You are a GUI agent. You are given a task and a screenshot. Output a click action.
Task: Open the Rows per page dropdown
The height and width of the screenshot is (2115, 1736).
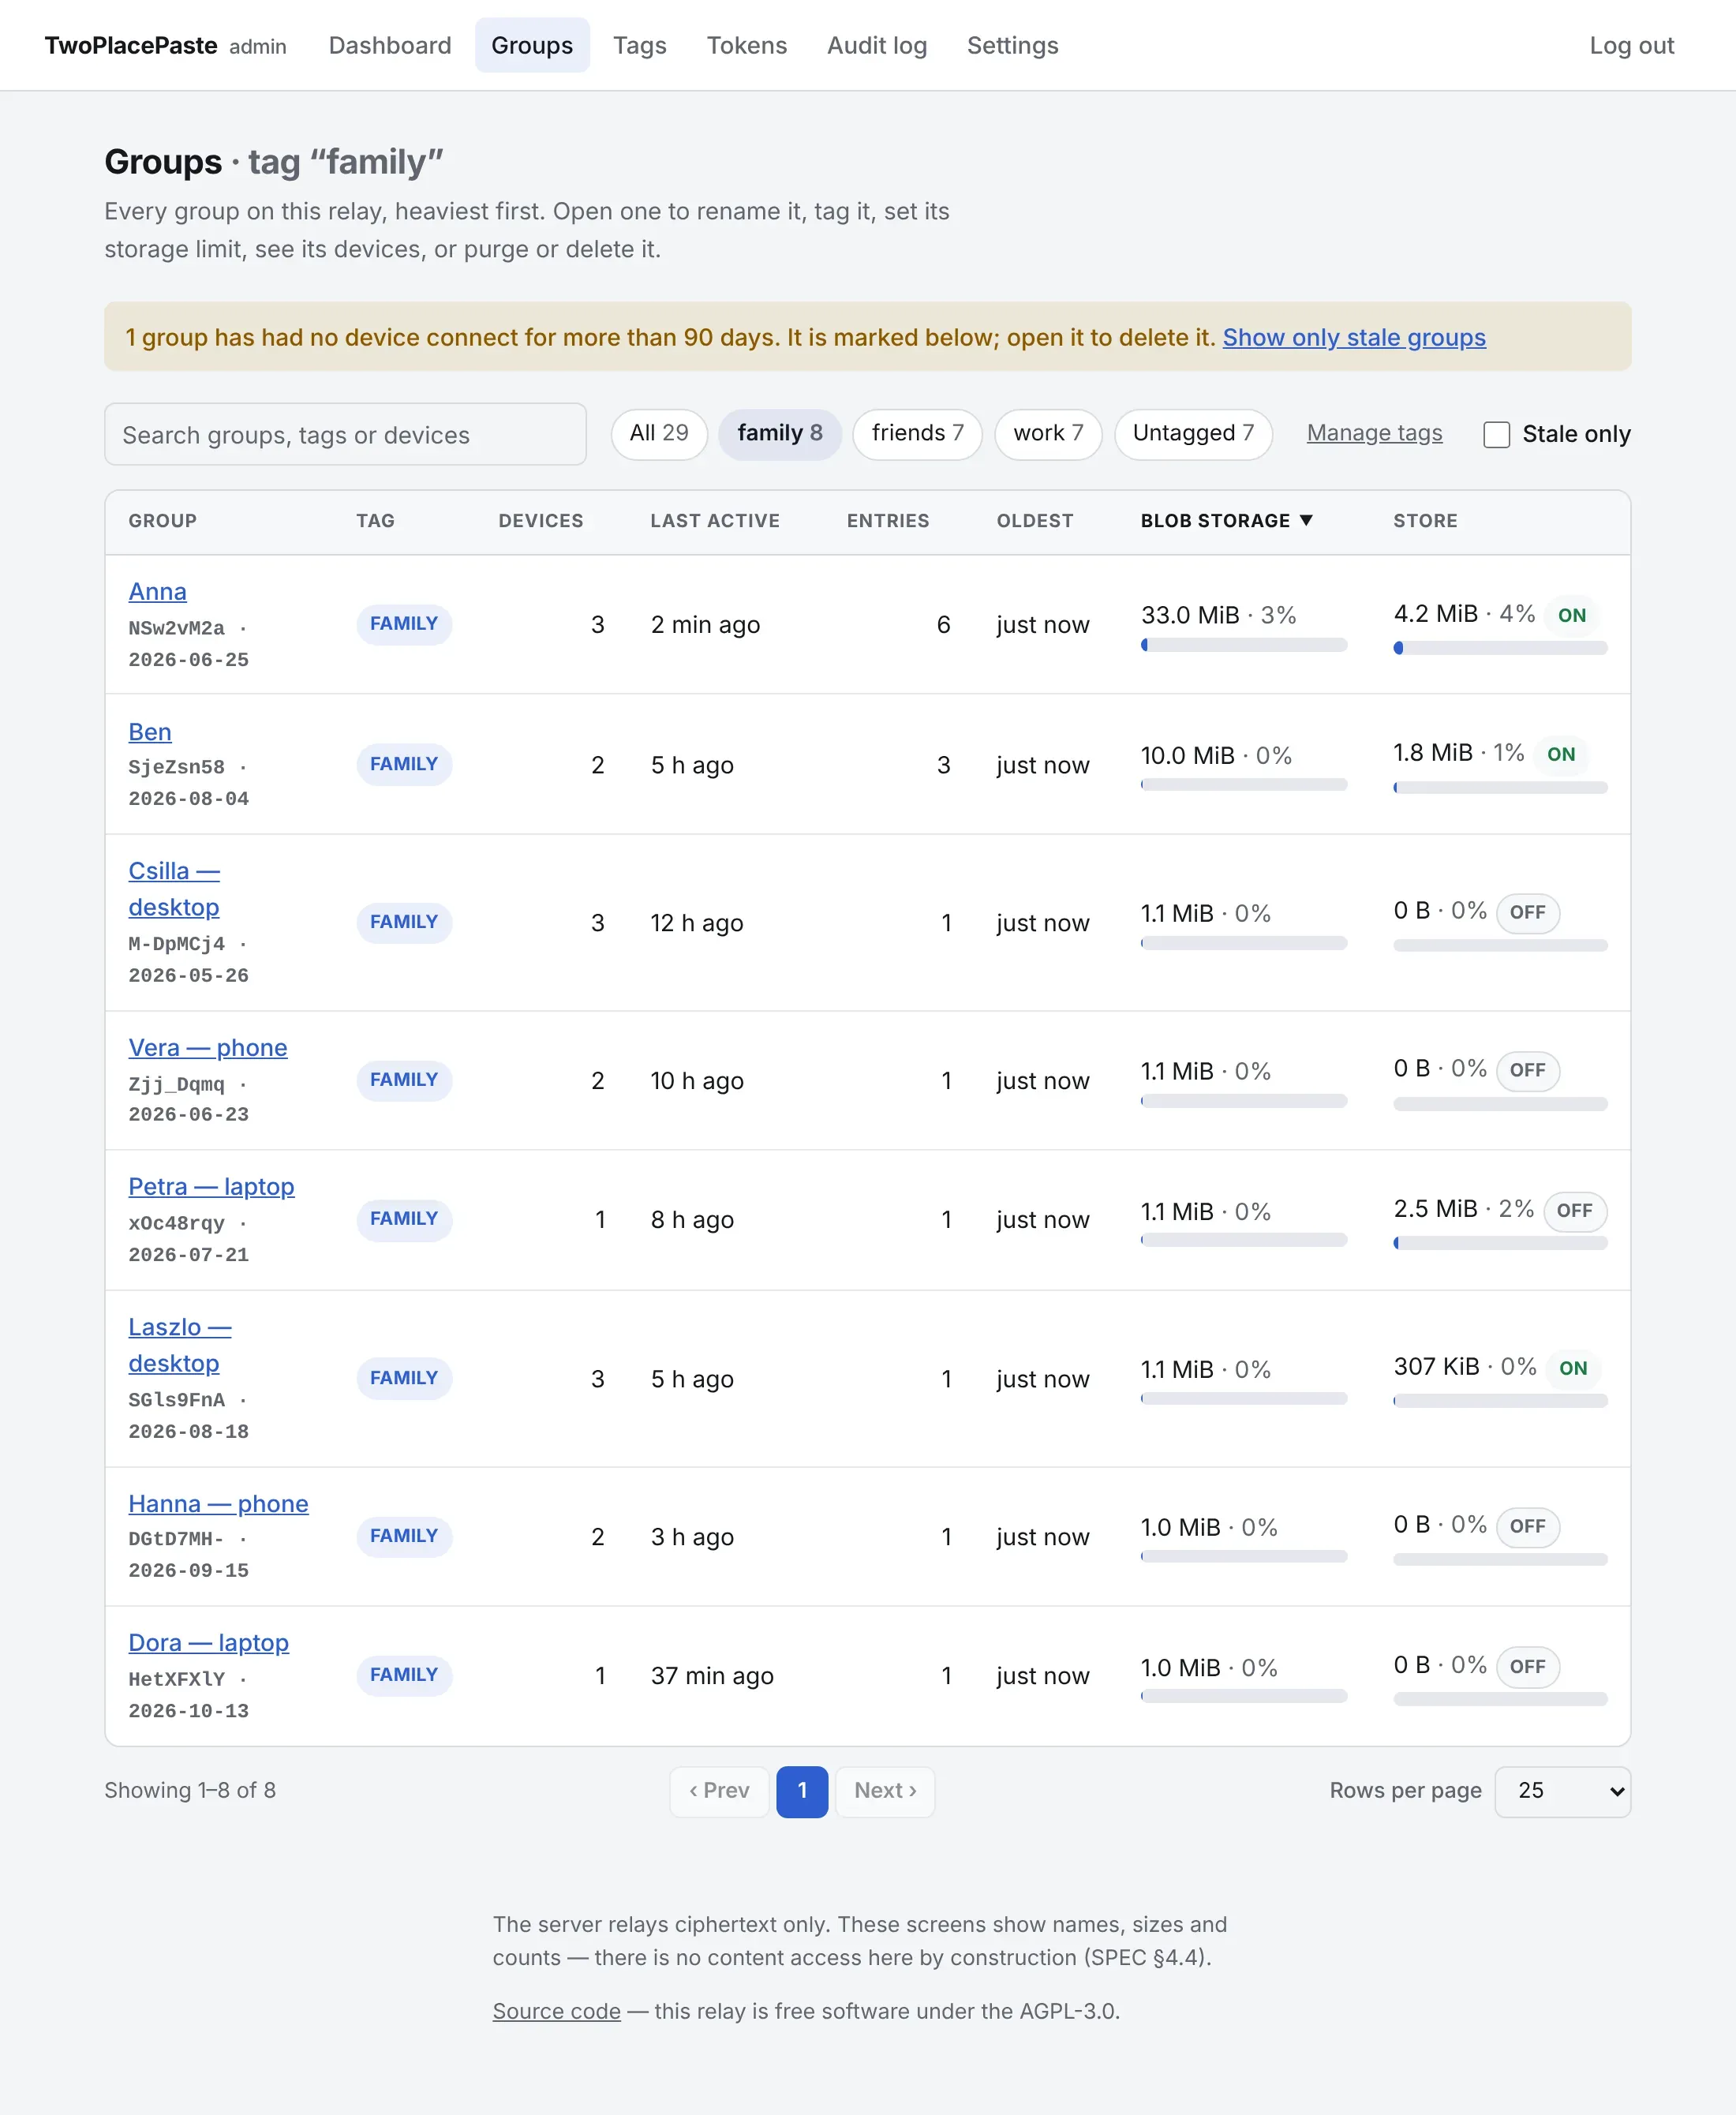pyautogui.click(x=1562, y=1791)
